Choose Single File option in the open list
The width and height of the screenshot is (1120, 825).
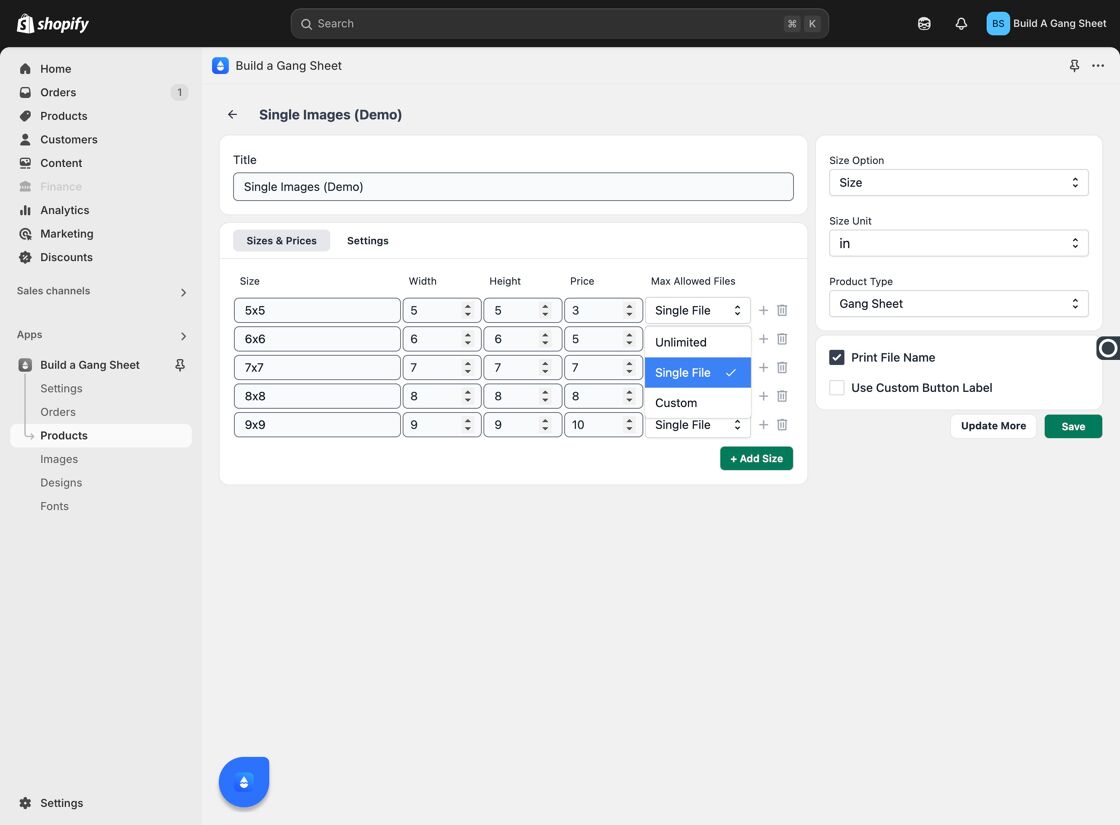click(x=698, y=373)
